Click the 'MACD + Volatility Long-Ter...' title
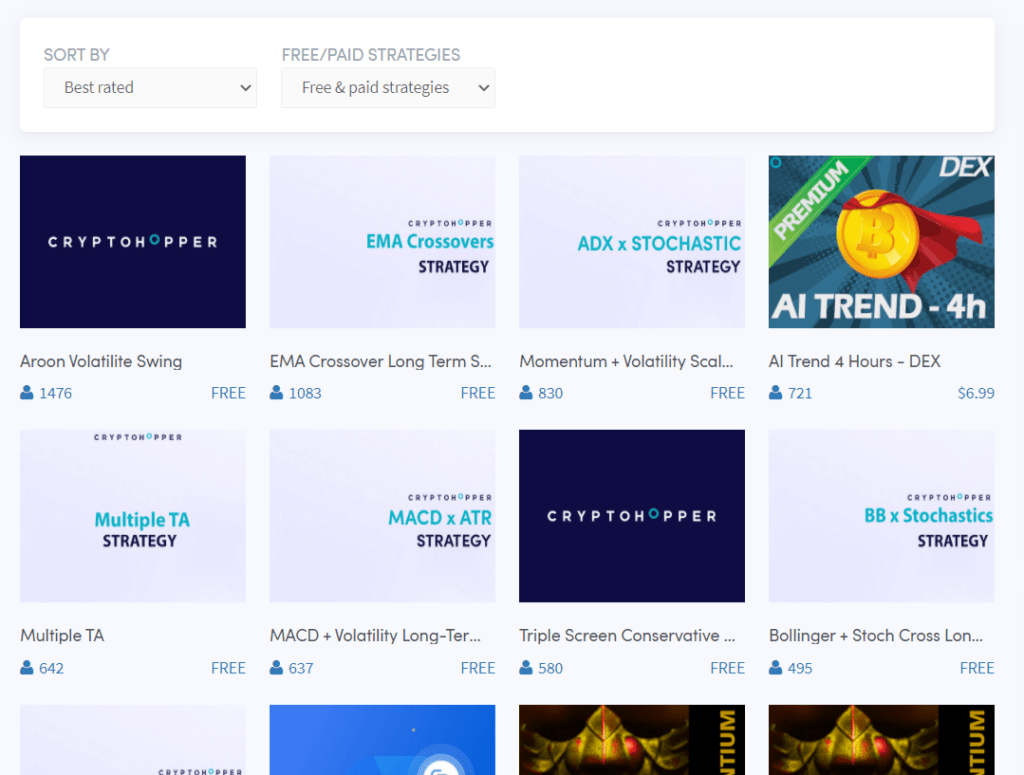 pyautogui.click(x=375, y=635)
